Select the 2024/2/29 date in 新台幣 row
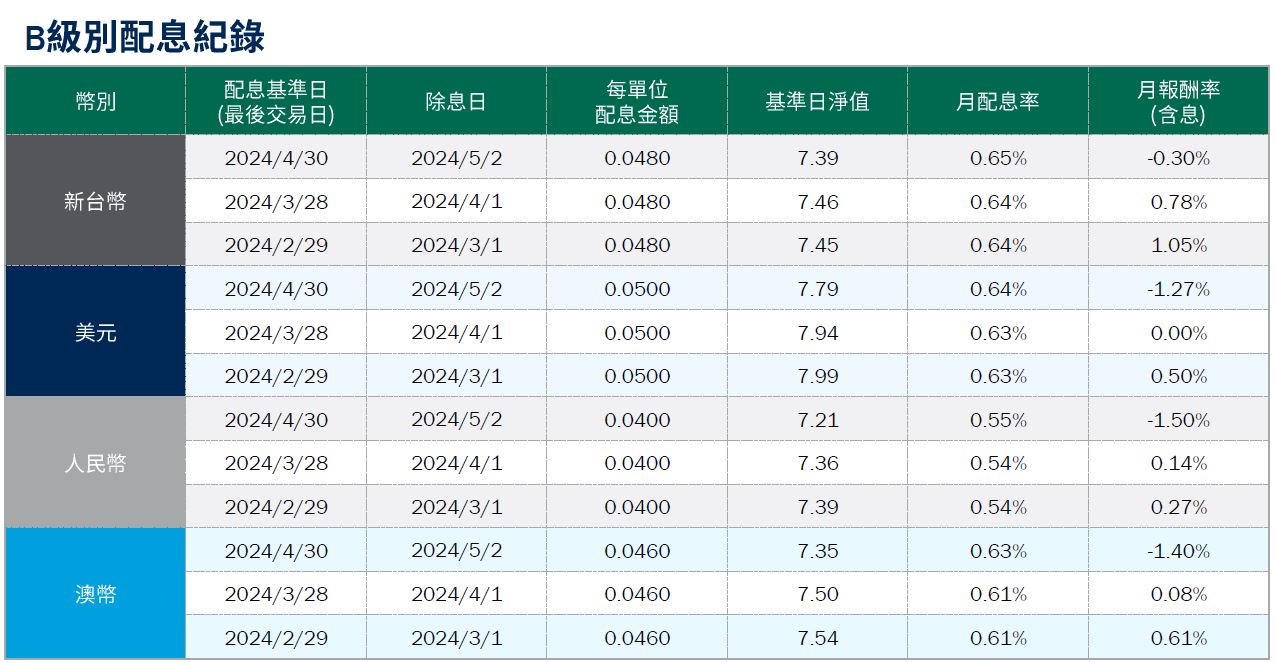Image resolution: width=1276 pixels, height=663 pixels. pyautogui.click(x=276, y=243)
